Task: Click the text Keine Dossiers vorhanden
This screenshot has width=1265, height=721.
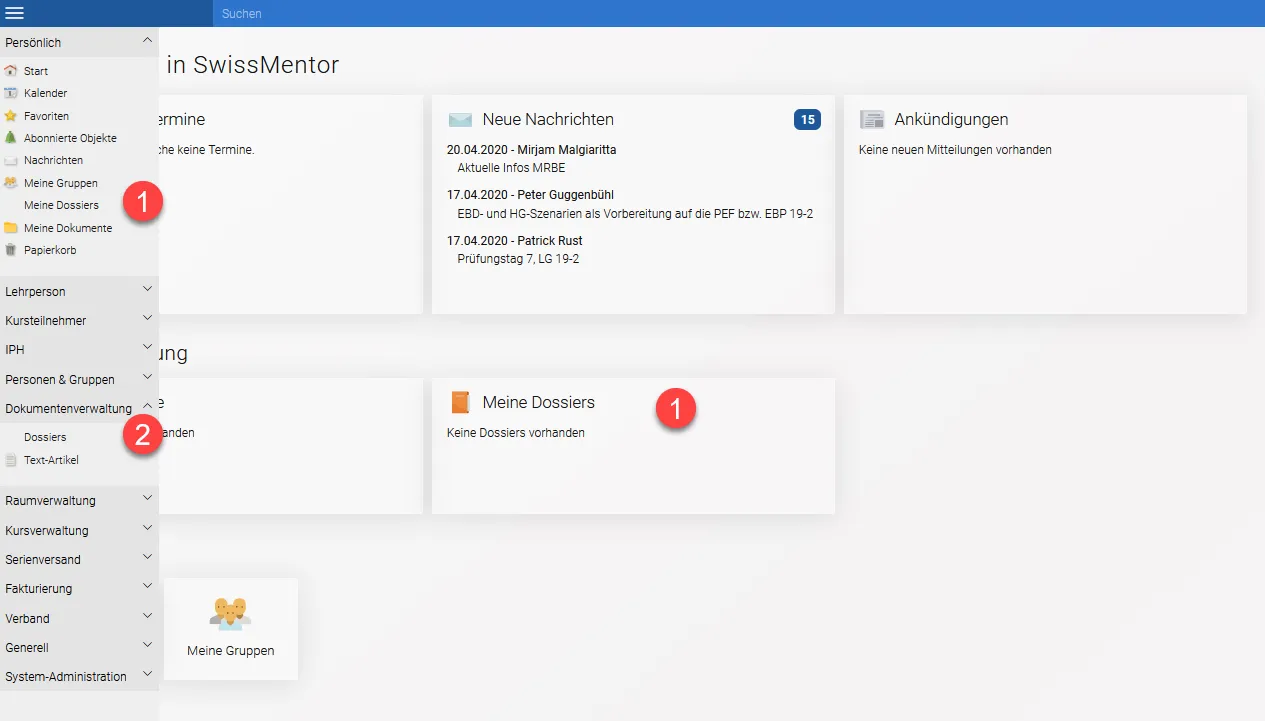Action: 516,433
